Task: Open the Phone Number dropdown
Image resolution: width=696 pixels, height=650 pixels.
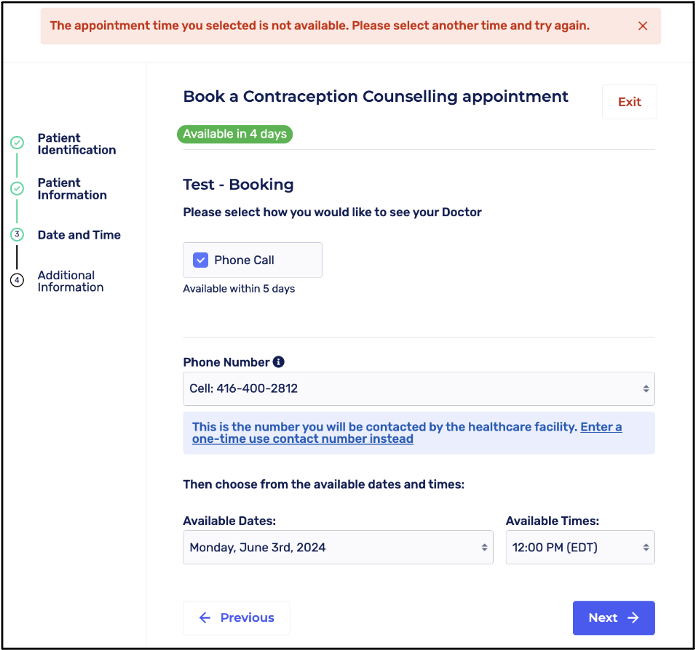Action: pos(418,388)
